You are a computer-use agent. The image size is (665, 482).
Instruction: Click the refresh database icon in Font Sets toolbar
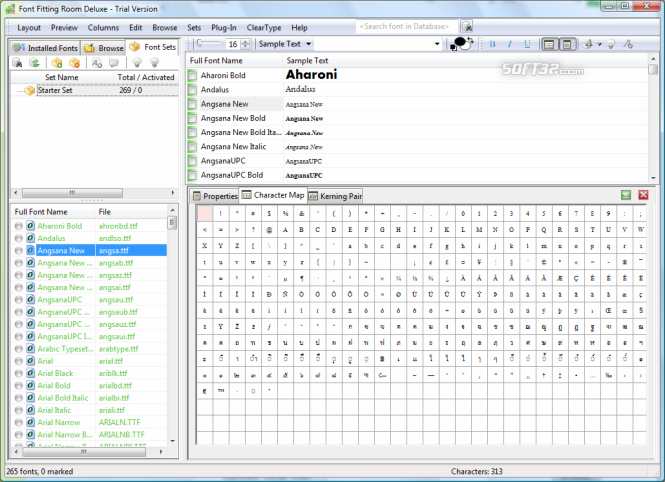click(34, 63)
